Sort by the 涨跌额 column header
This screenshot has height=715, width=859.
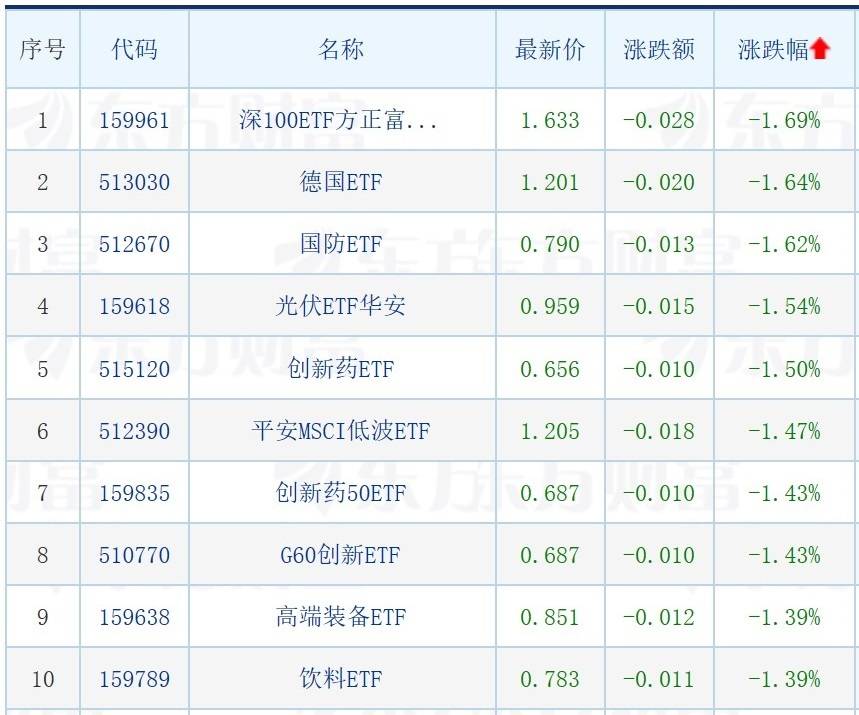[659, 49]
